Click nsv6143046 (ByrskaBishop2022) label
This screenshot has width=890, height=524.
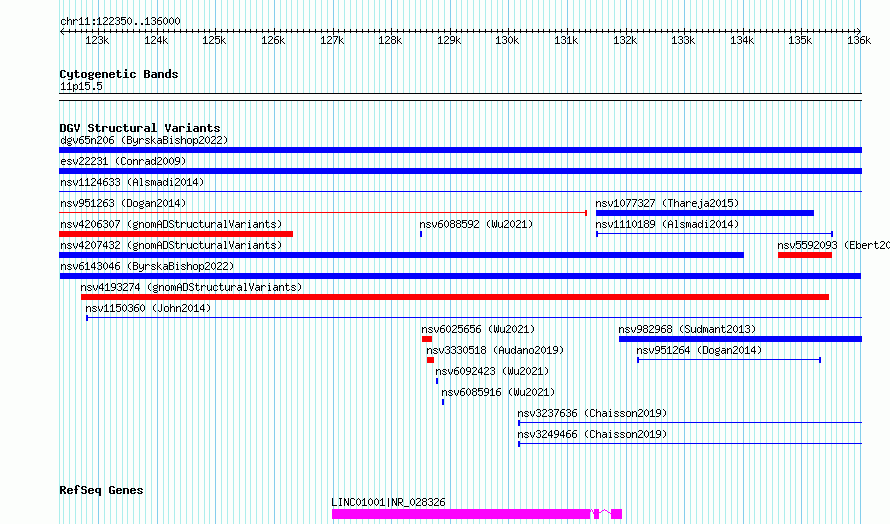[x=147, y=266]
